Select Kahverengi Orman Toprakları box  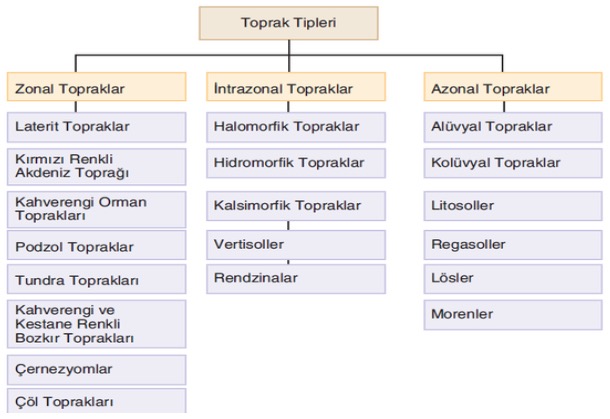96,208
